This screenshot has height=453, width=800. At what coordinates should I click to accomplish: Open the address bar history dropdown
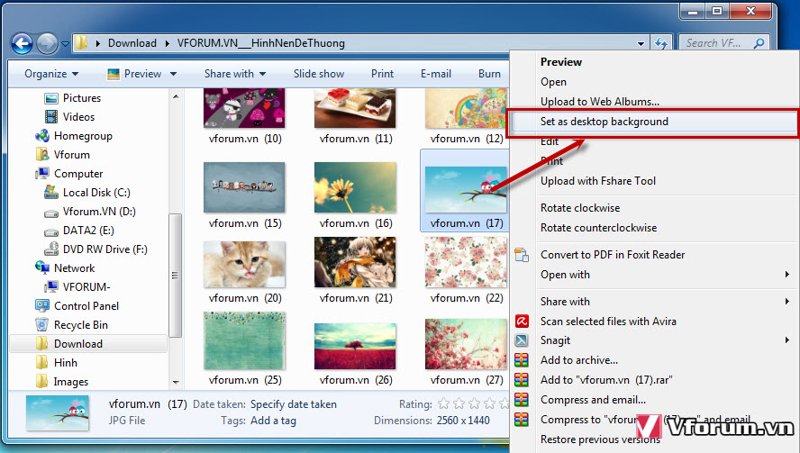click(x=641, y=44)
